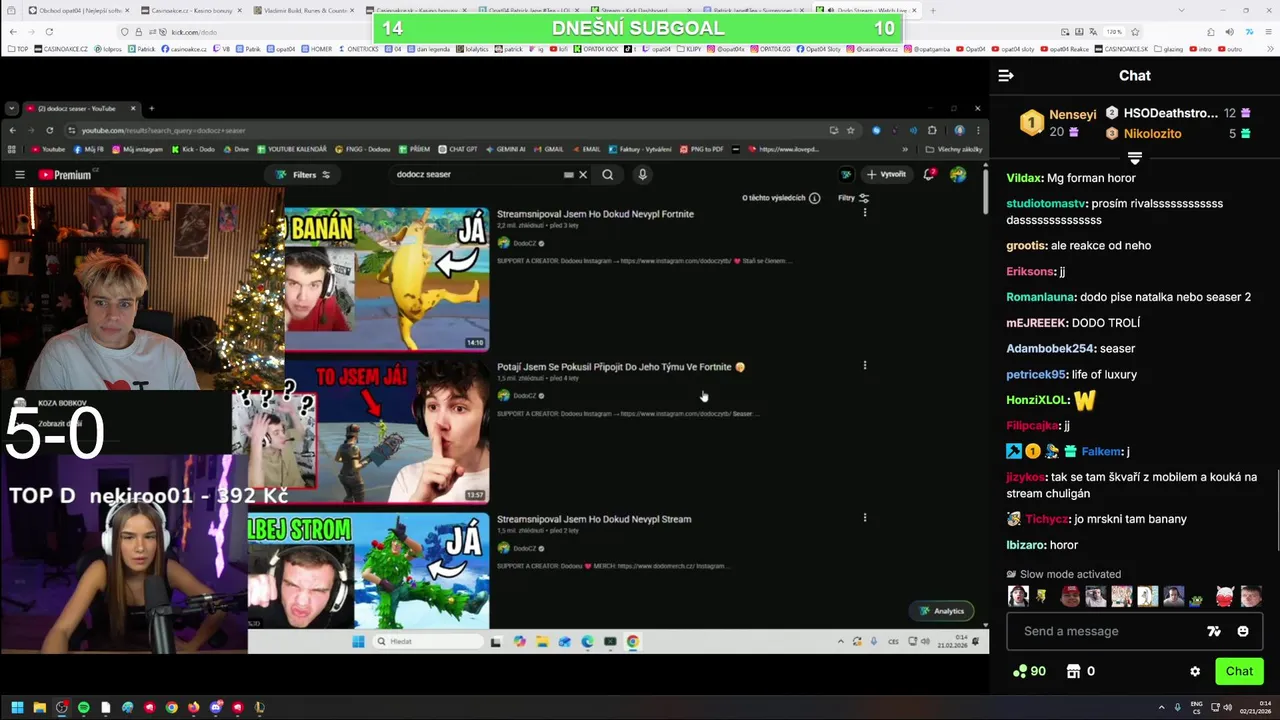
Task: Open taskbar clock showing 02/21/2026
Action: (1255, 707)
